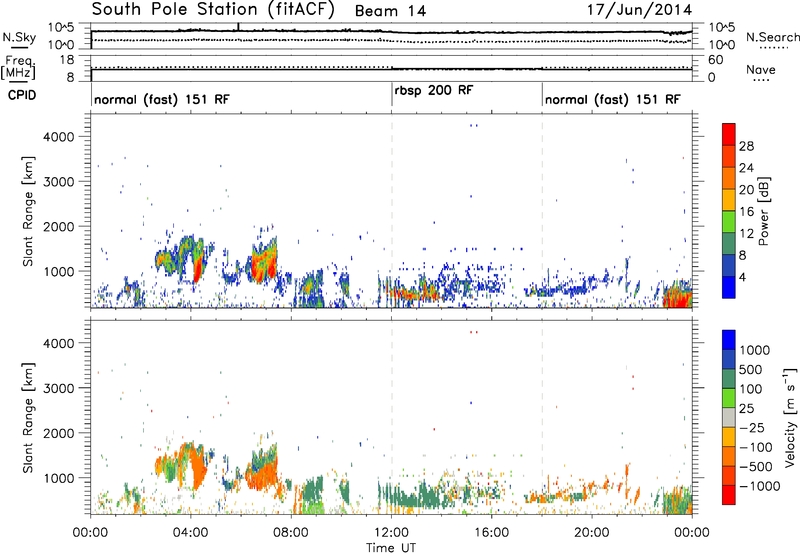Image resolution: width=800 pixels, height=554 pixels.
Task: Click the red bottom velocity colorbar segment
Action: [729, 495]
